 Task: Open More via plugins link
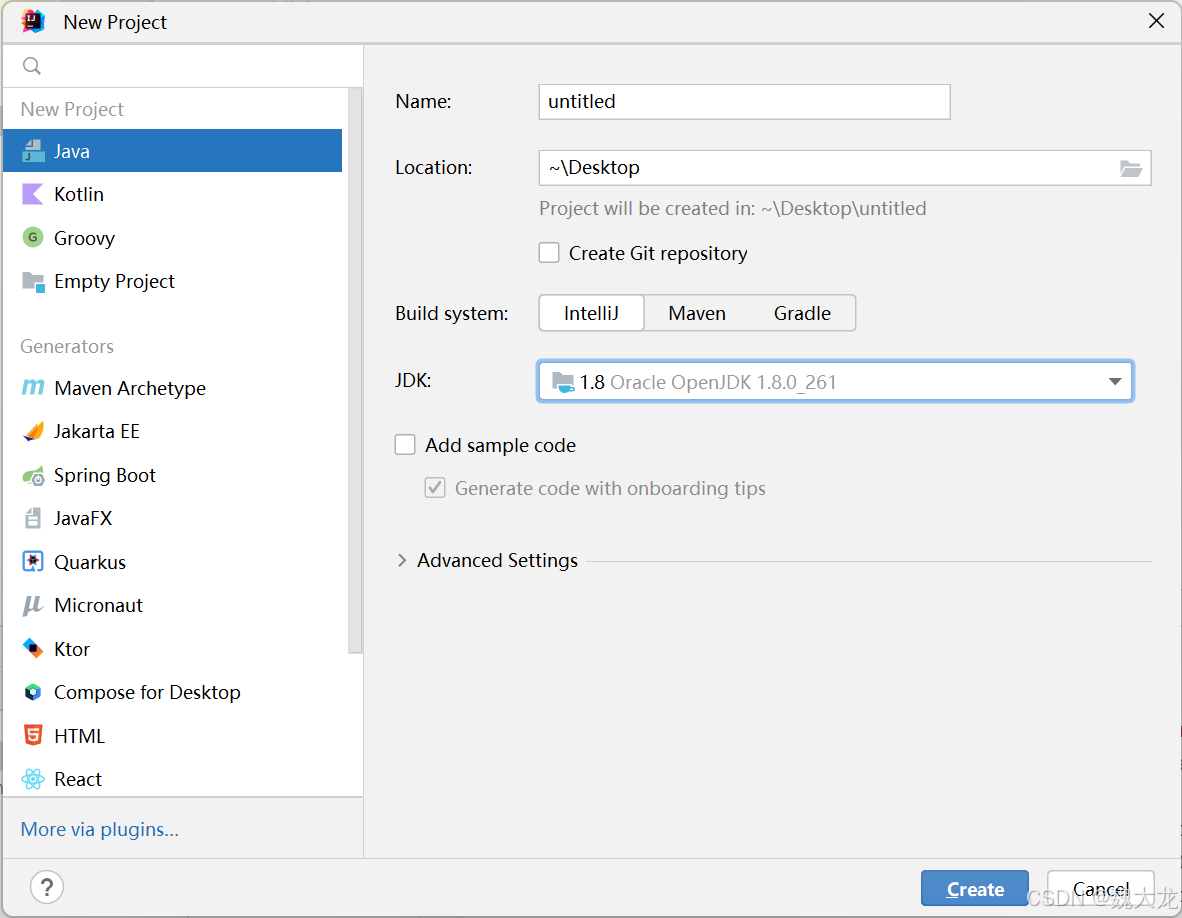[100, 829]
